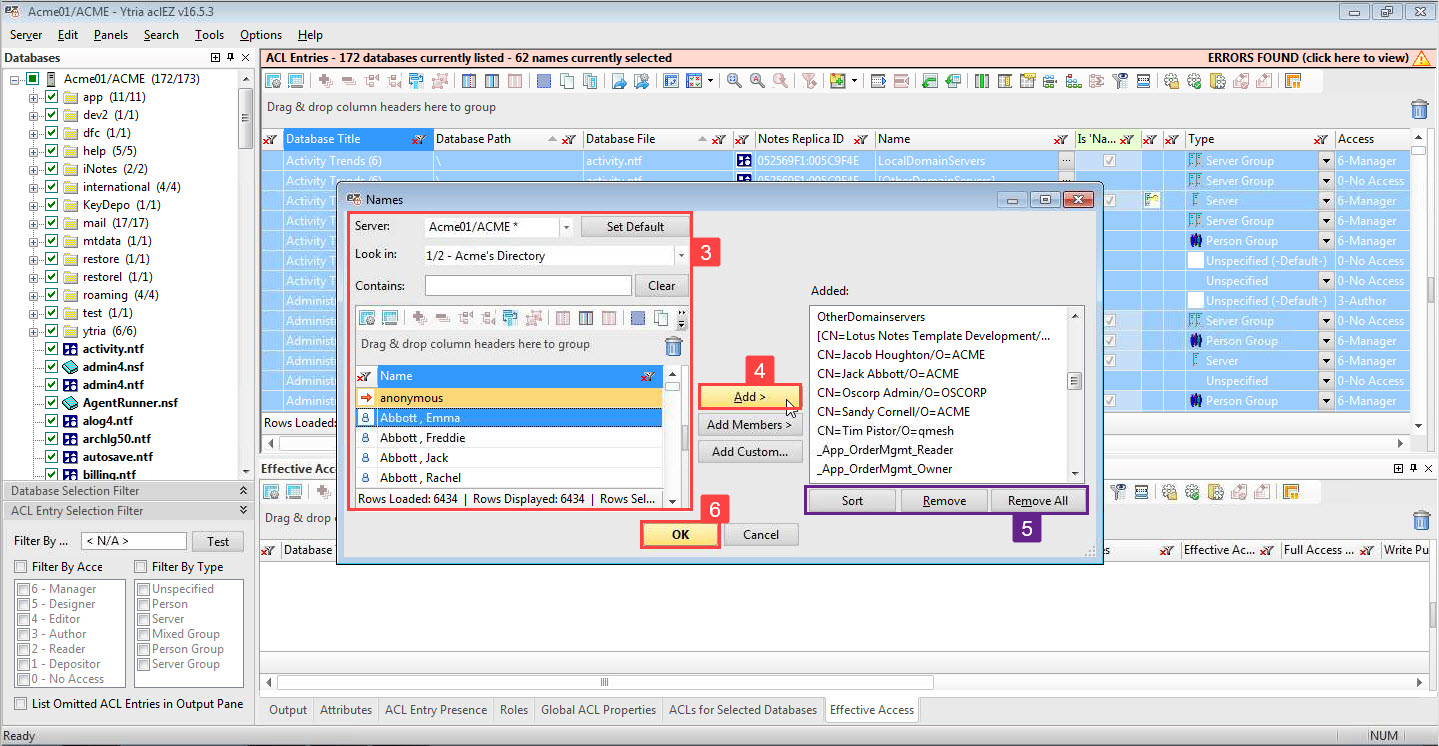Click the Add Members button
The width and height of the screenshot is (1439, 746).
pos(749,424)
